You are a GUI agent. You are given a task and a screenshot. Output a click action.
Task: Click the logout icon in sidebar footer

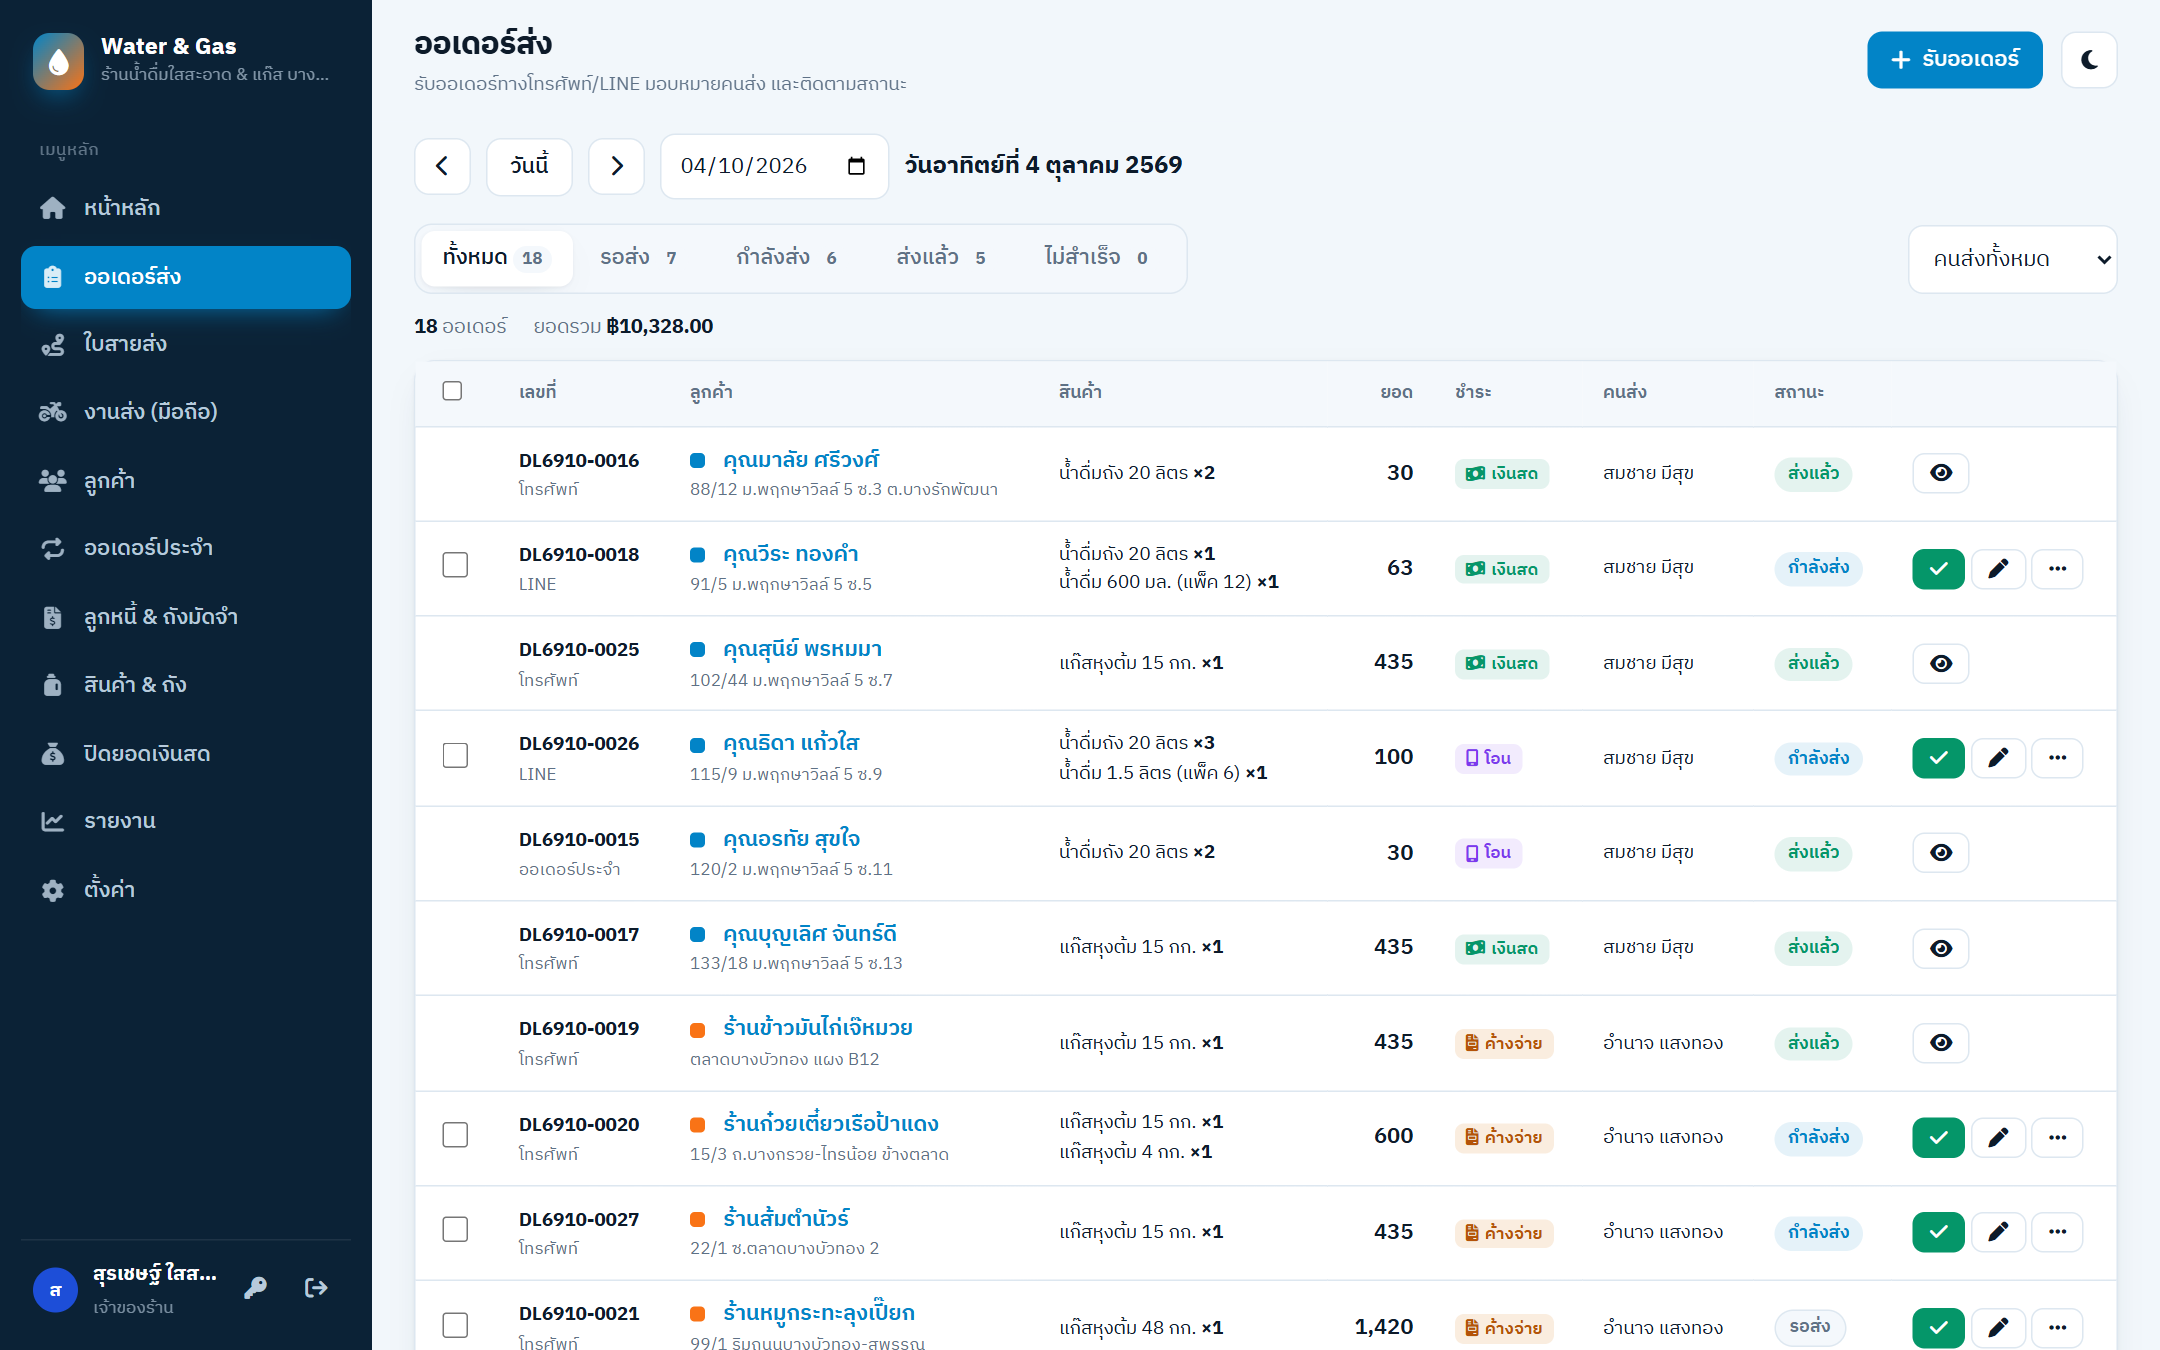click(316, 1288)
